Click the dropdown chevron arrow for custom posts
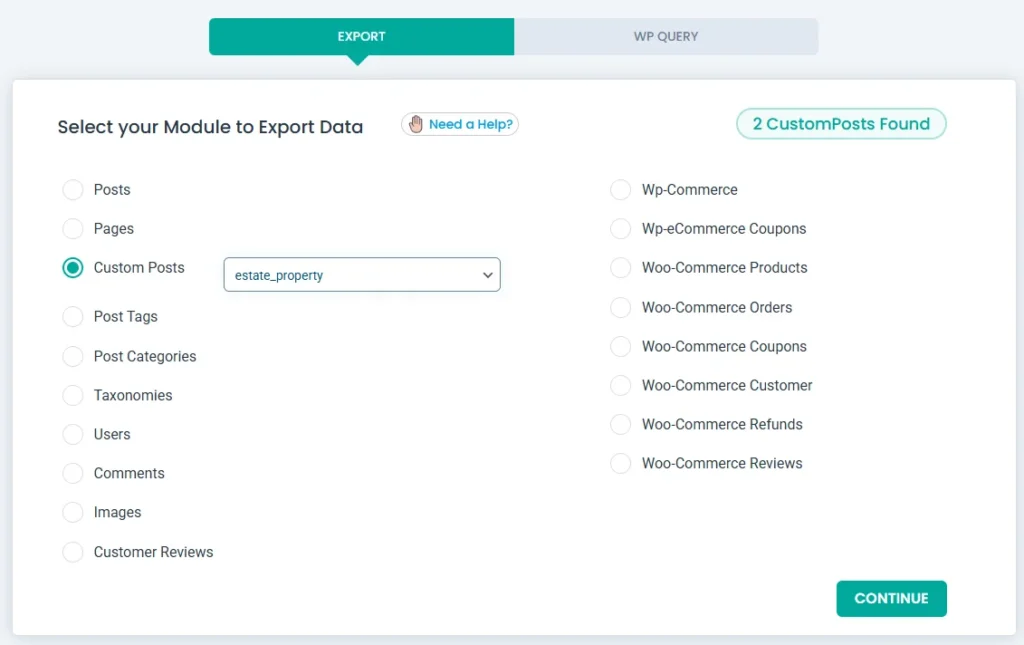 click(487, 275)
